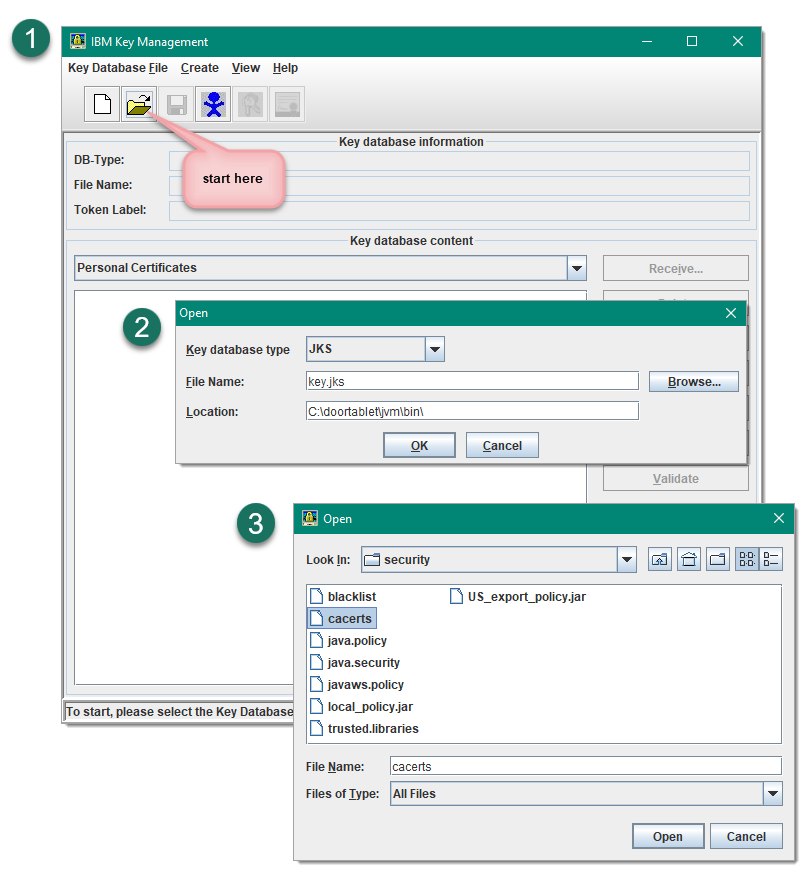Screen dimensions: 810x886
Task: Click the blue stick figure toolbar icon
Action: point(212,104)
